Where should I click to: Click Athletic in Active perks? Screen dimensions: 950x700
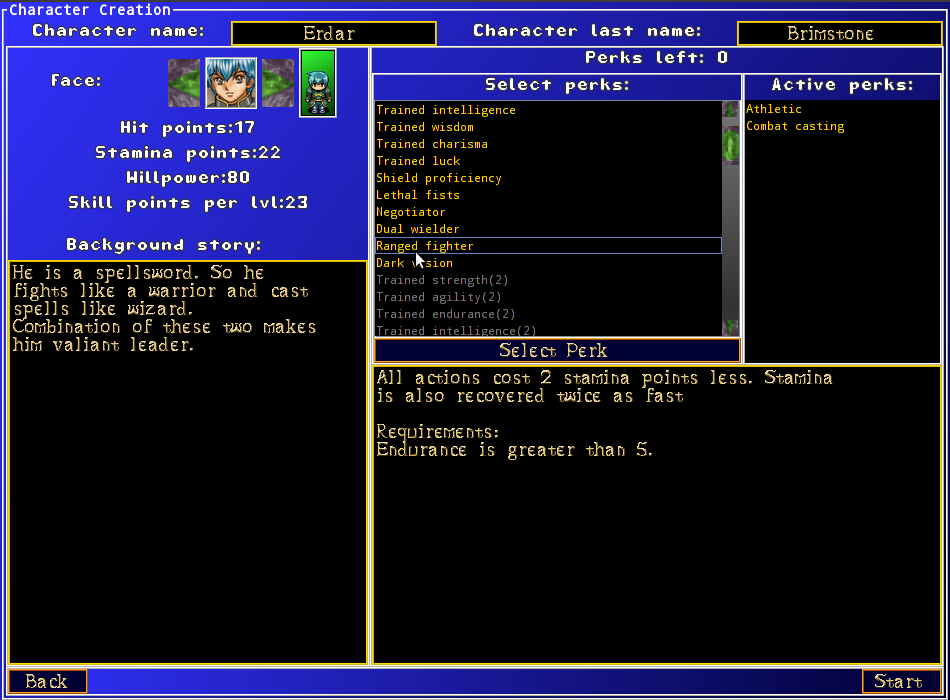[x=774, y=109]
